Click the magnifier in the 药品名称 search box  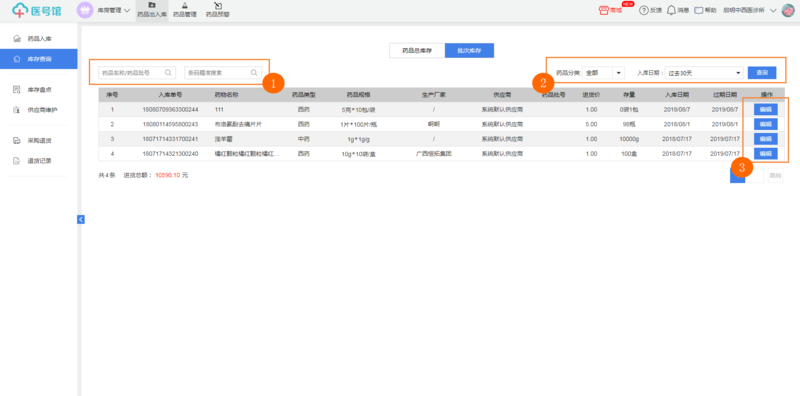[x=168, y=72]
